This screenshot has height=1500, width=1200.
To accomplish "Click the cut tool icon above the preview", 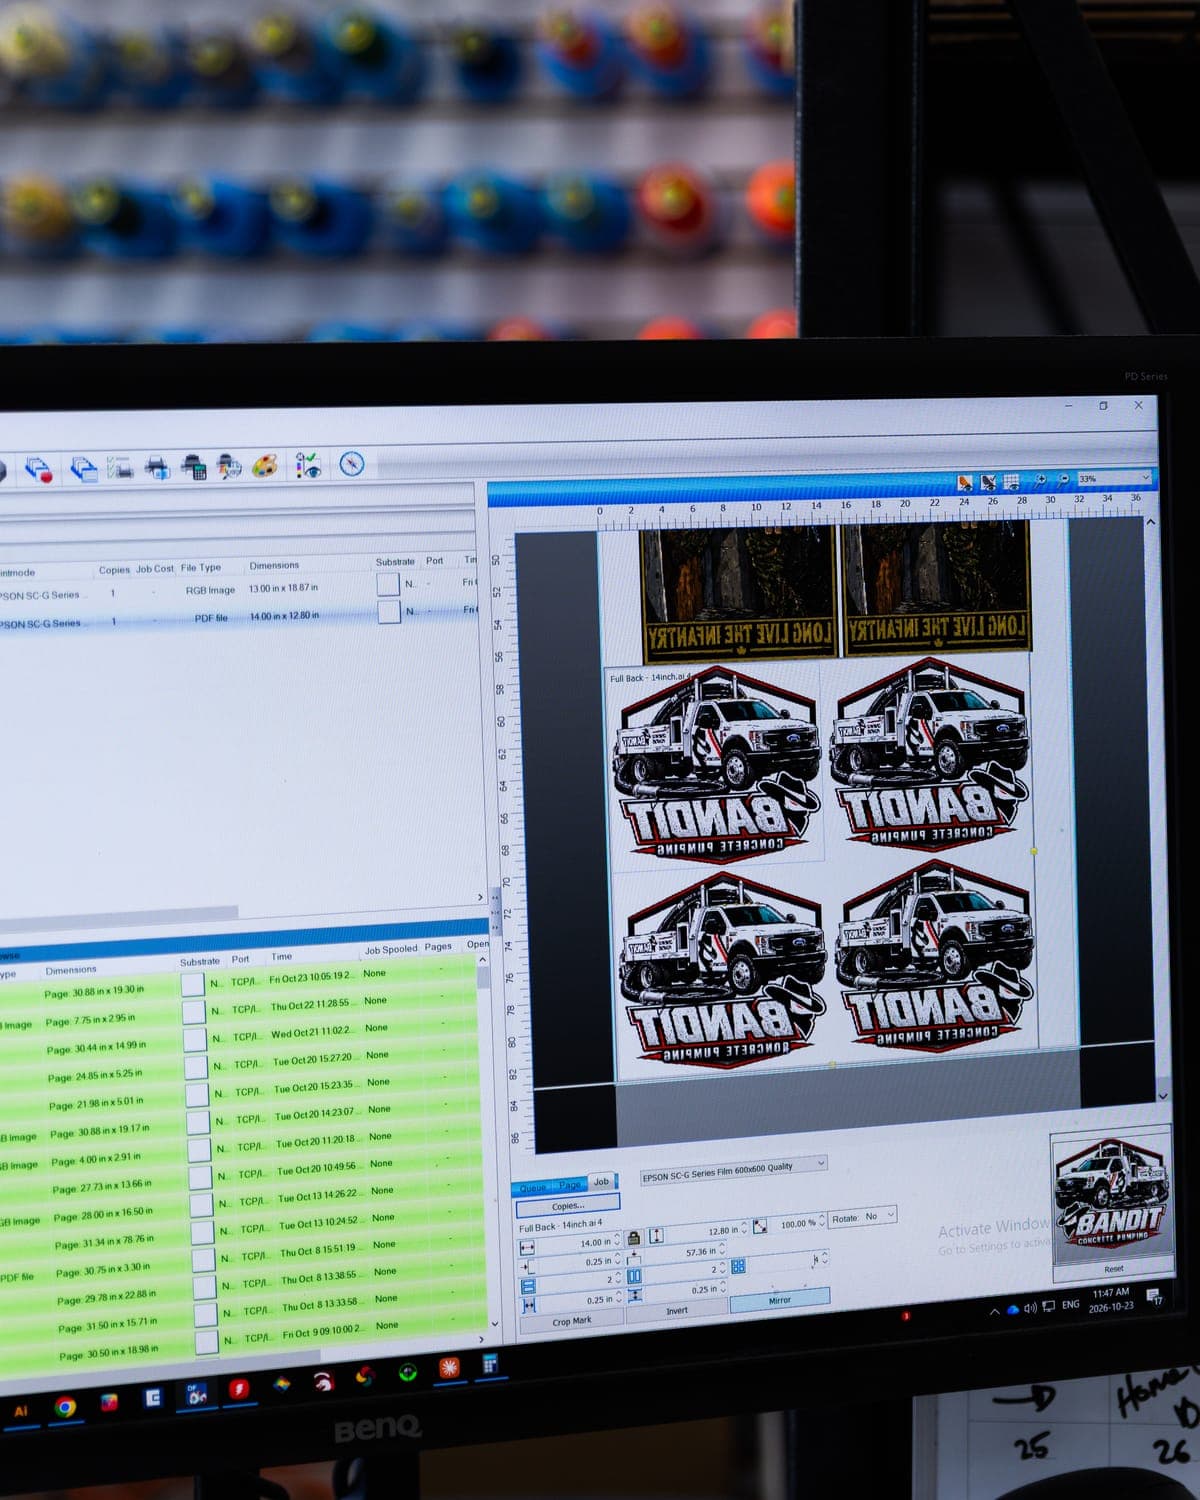I will (988, 482).
